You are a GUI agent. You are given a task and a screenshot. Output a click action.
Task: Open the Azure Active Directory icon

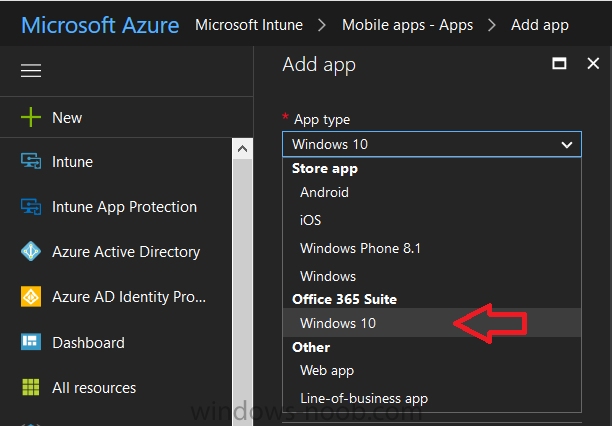(x=31, y=251)
